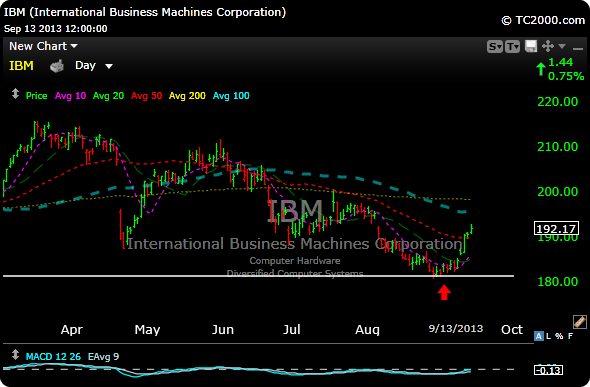Click the 1.44 net change value

(x=561, y=62)
